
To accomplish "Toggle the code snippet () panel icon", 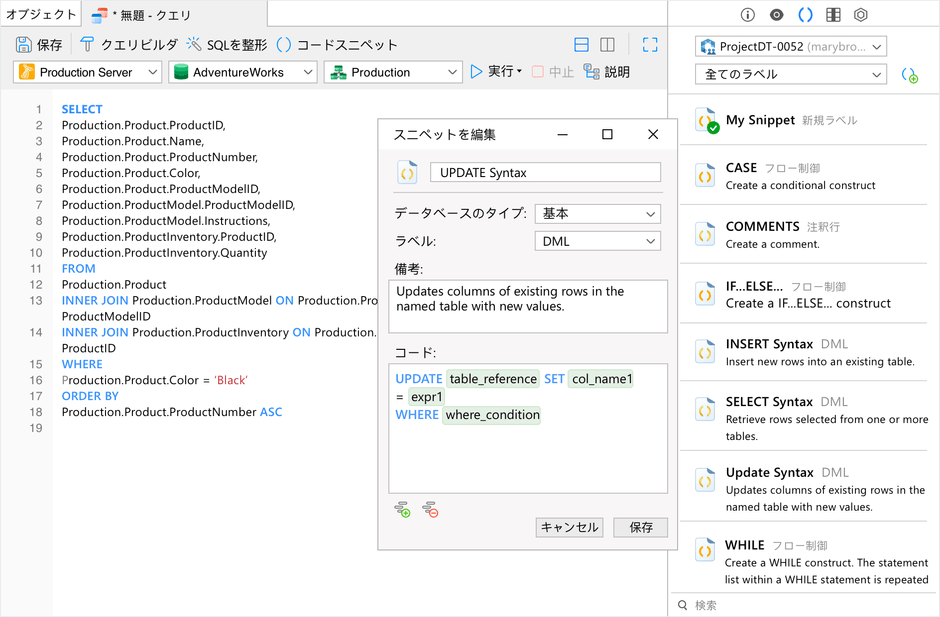I will coord(806,15).
